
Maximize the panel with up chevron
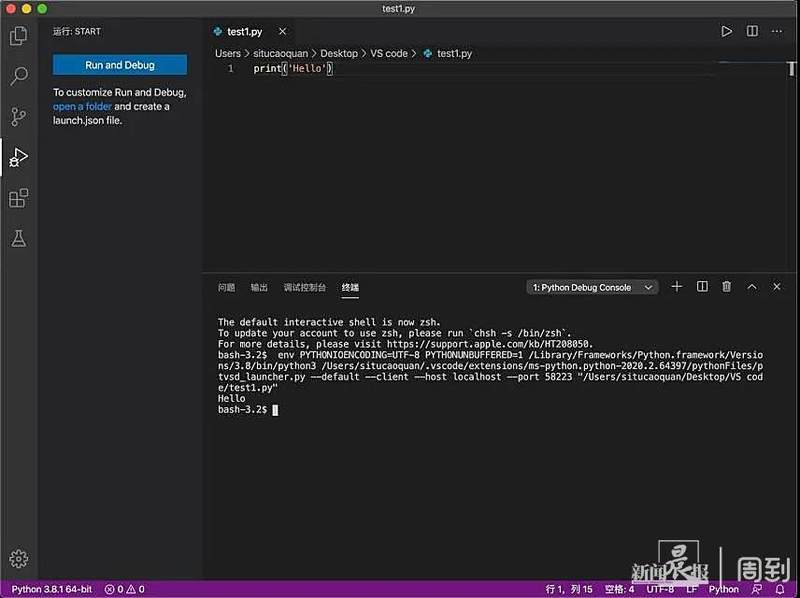point(752,287)
